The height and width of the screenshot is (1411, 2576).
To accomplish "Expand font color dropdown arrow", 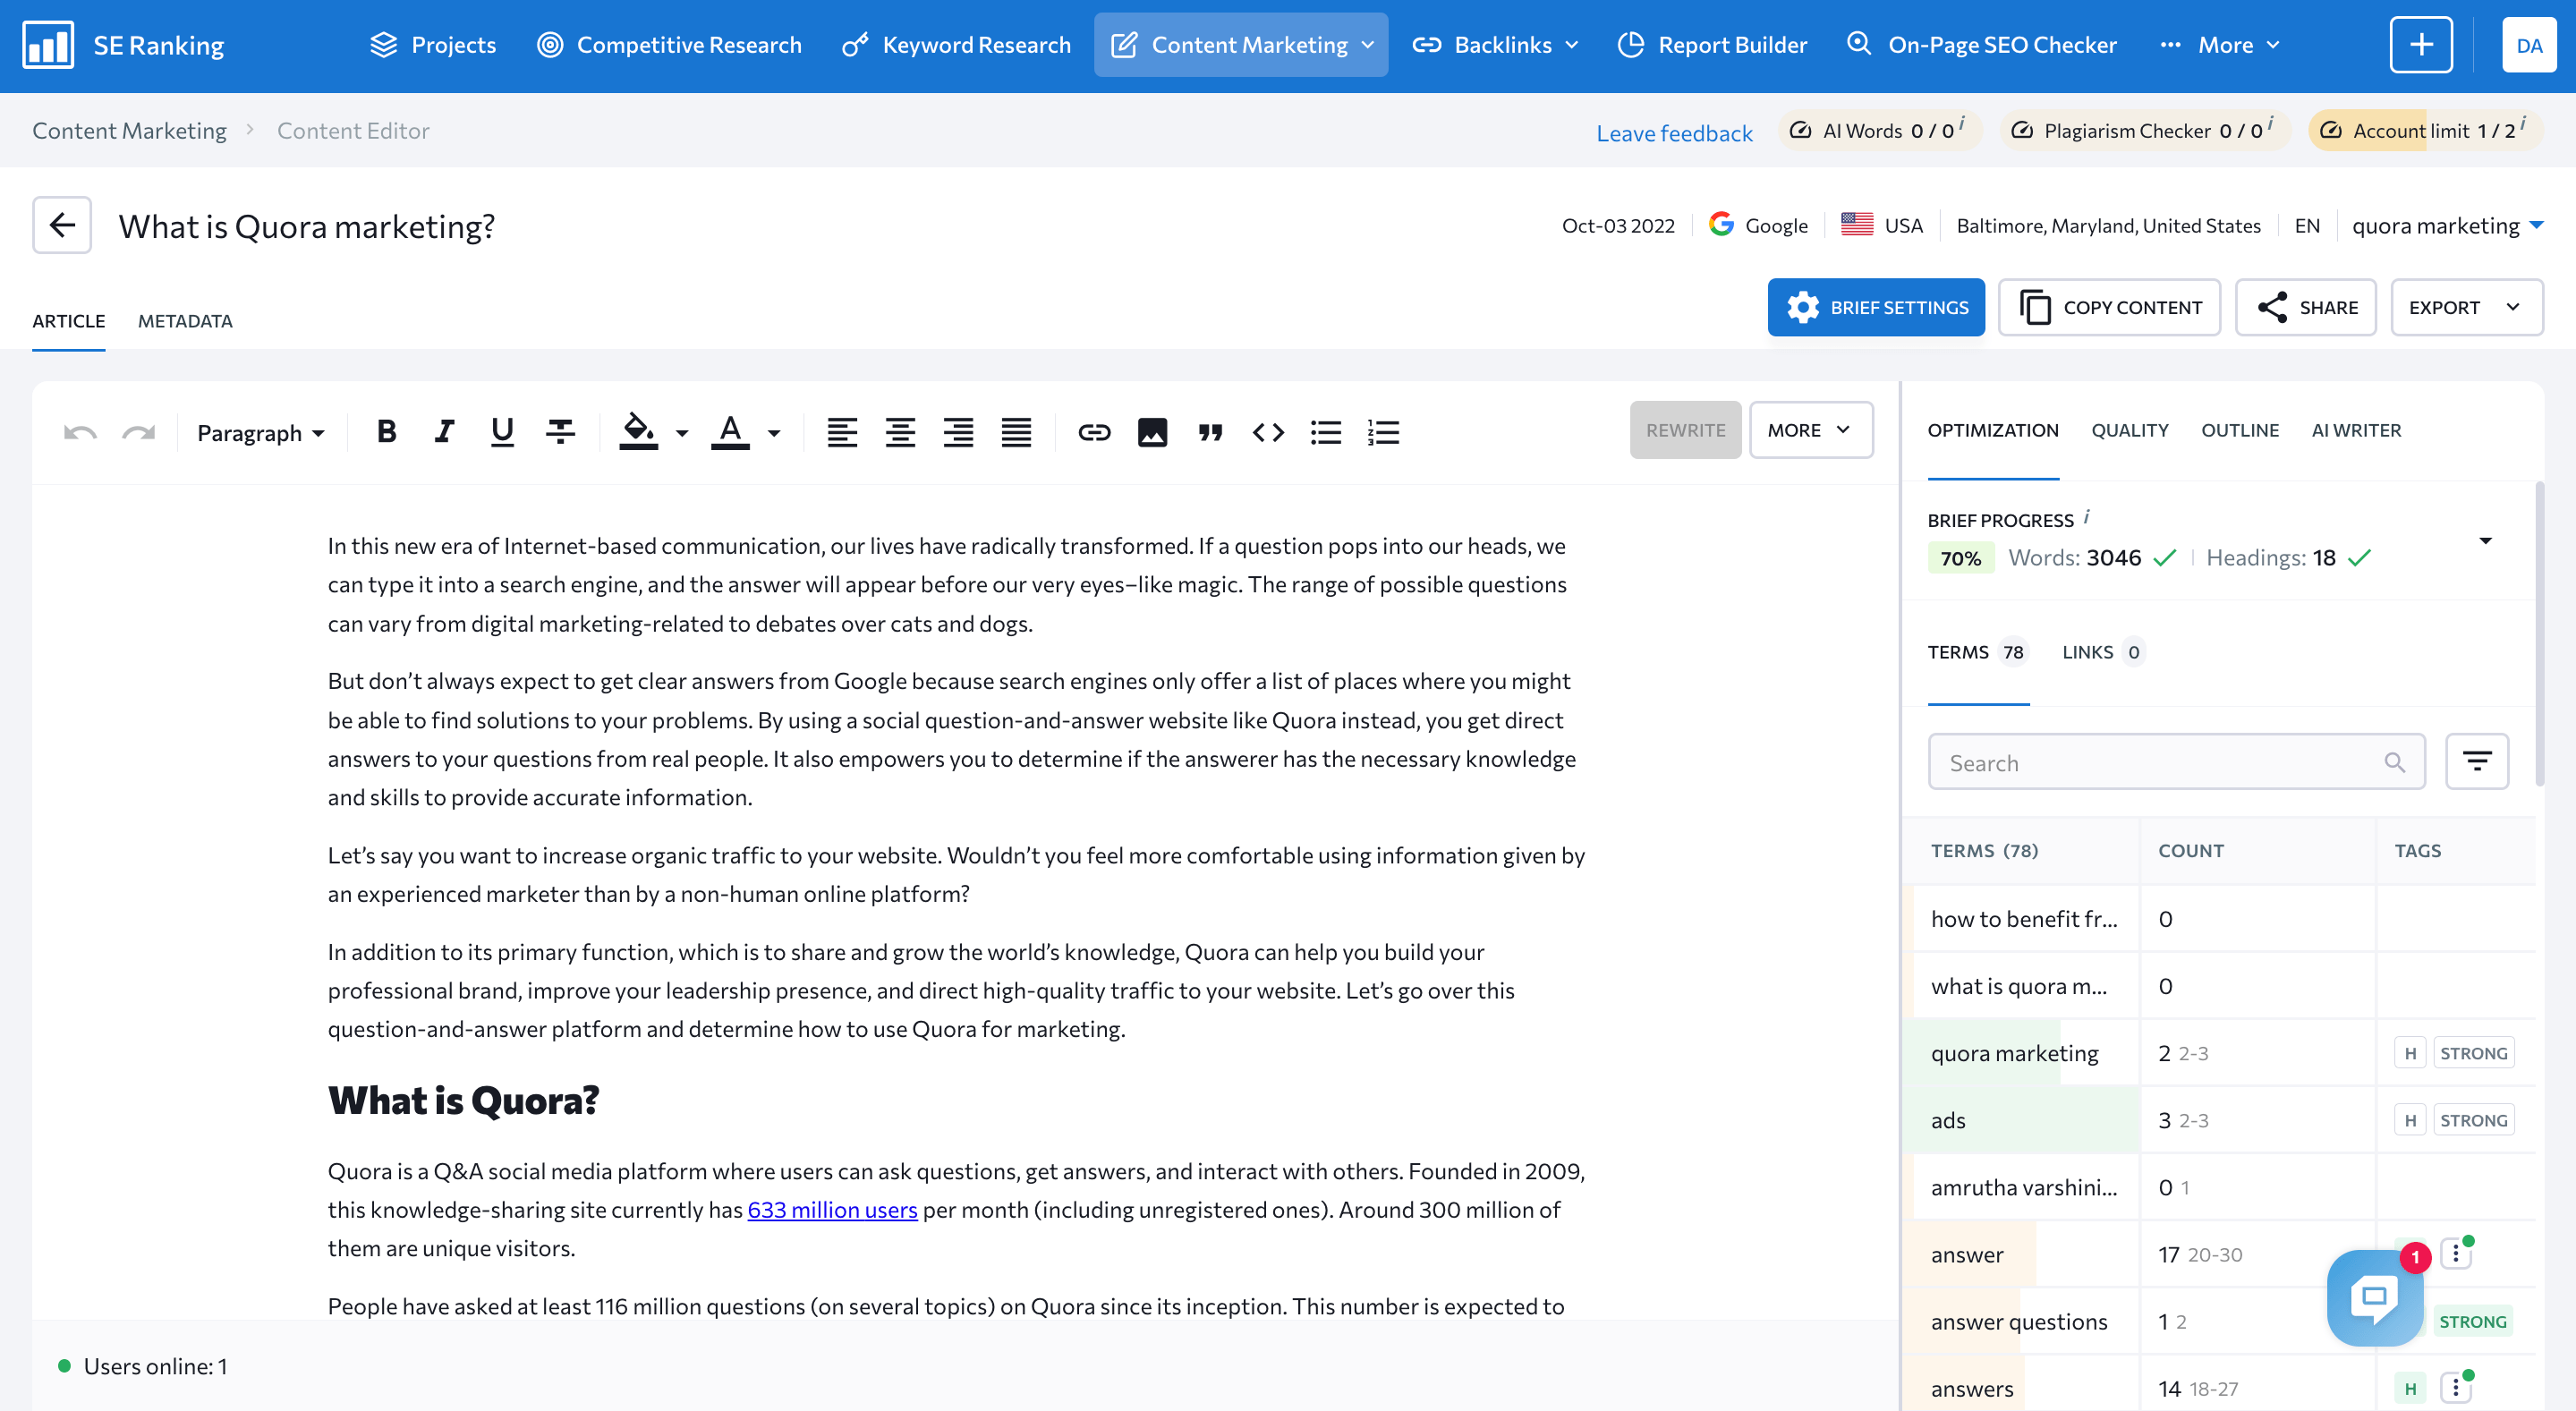I will click(x=774, y=433).
